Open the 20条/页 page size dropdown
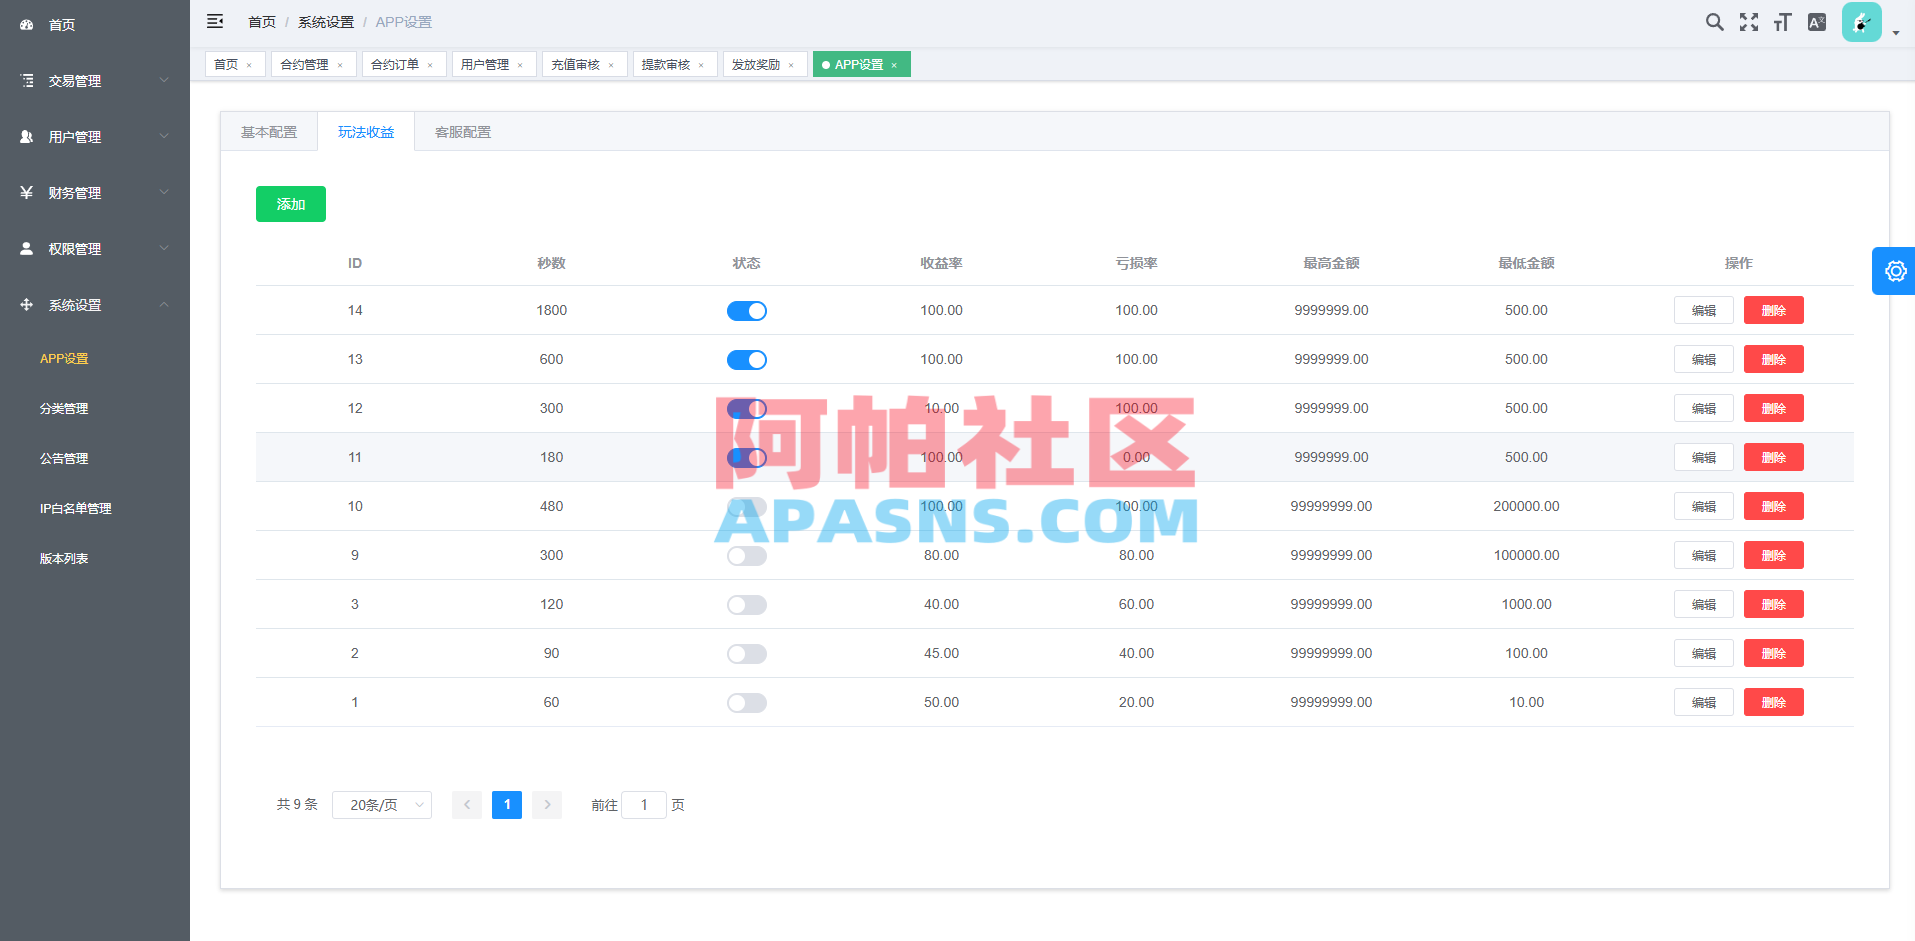 tap(381, 804)
